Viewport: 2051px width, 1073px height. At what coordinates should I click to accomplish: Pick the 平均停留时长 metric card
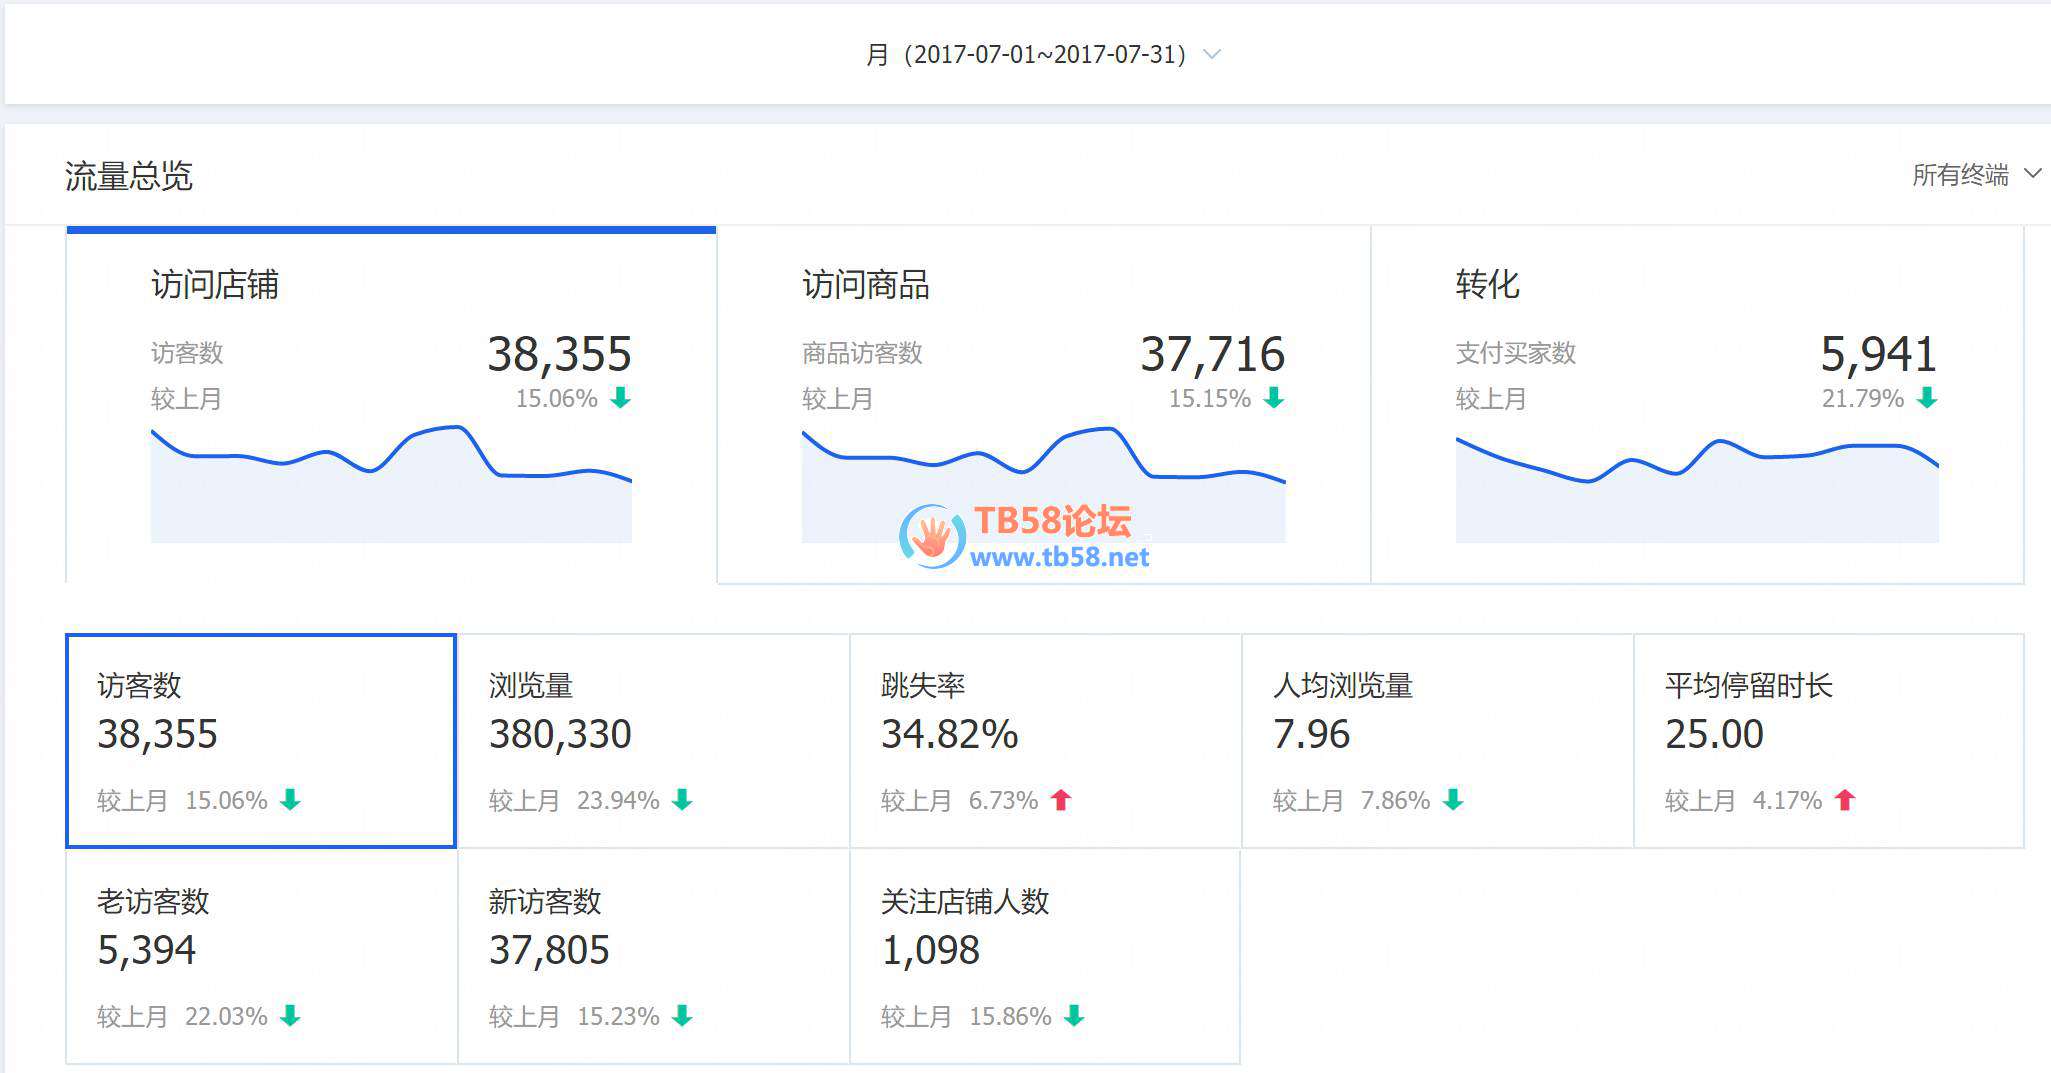click(x=1828, y=740)
